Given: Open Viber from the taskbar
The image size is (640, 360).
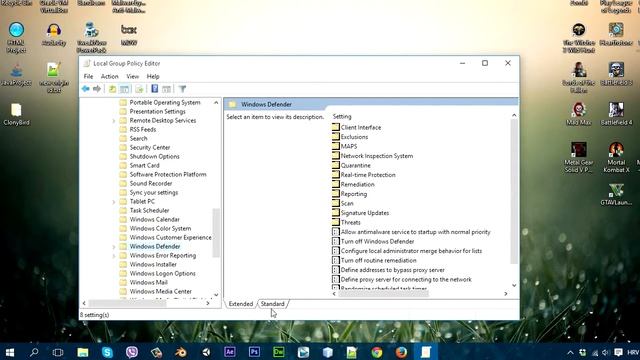Looking at the screenshot, I should pos(132,352).
